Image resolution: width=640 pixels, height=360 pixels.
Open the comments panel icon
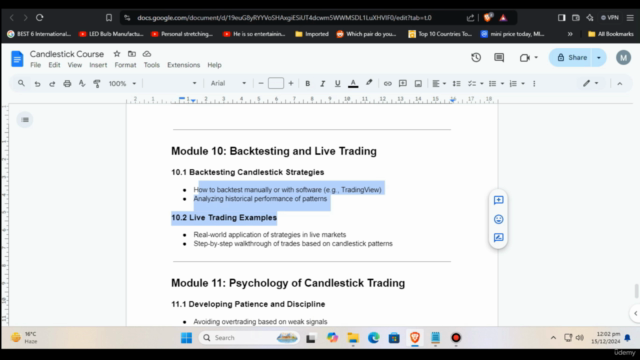pyautogui.click(x=499, y=58)
